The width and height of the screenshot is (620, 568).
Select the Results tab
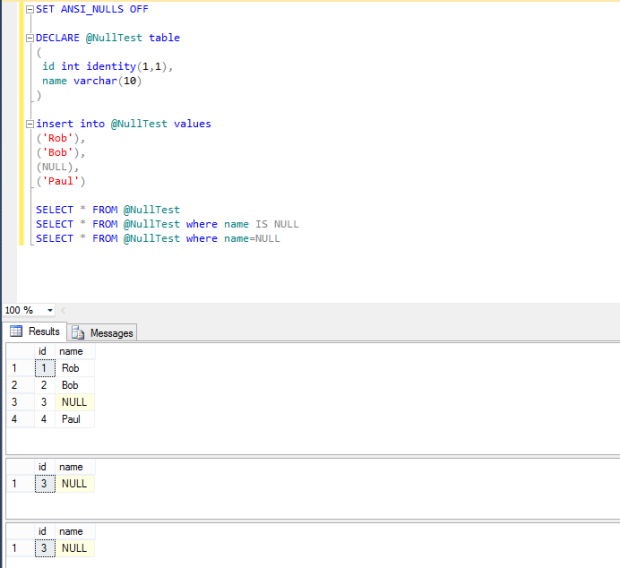coord(44,332)
